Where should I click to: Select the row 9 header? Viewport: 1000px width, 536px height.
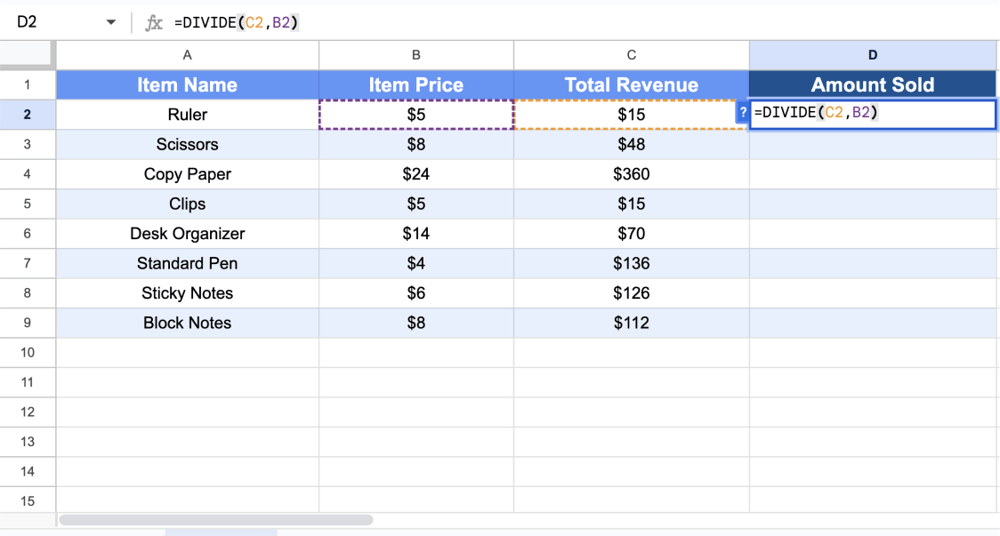[27, 323]
